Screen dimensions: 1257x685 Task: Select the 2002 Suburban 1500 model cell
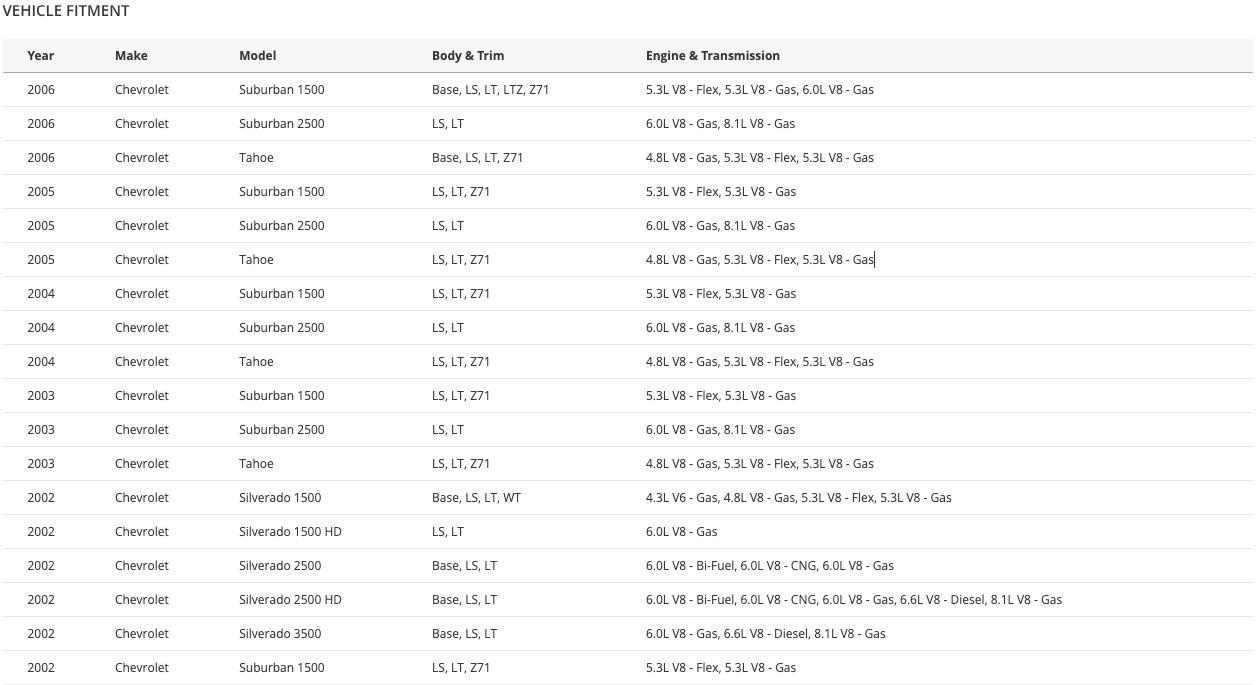(281, 668)
